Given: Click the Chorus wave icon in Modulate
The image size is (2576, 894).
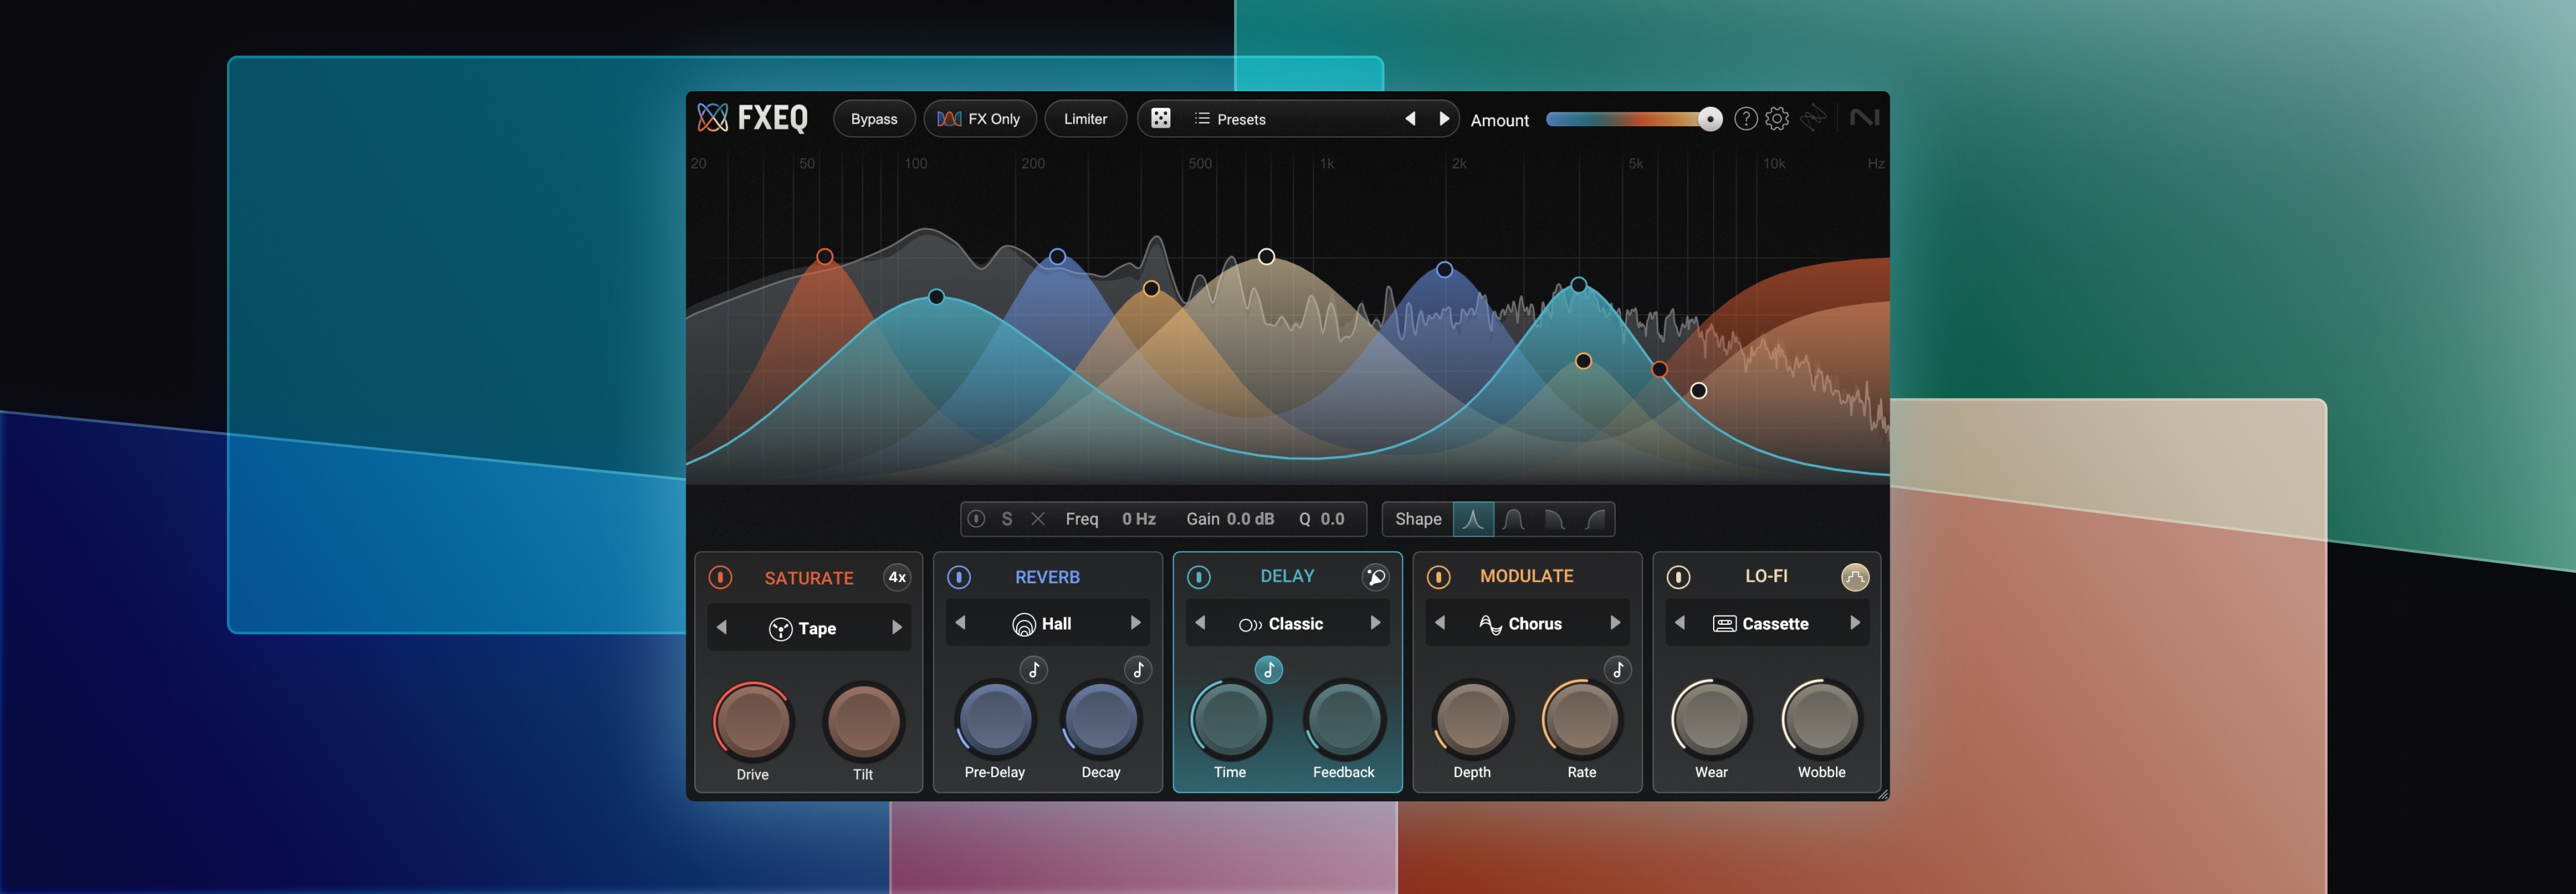Looking at the screenshot, I should click(x=1490, y=624).
